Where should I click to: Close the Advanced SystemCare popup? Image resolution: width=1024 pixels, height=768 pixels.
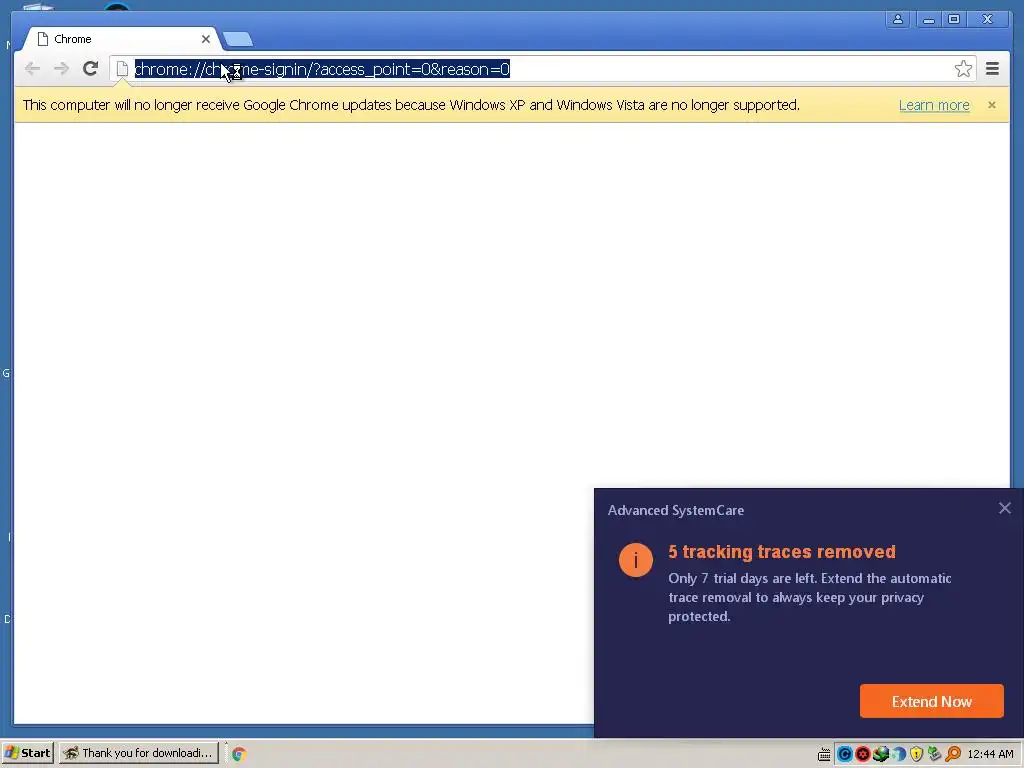tap(1005, 508)
